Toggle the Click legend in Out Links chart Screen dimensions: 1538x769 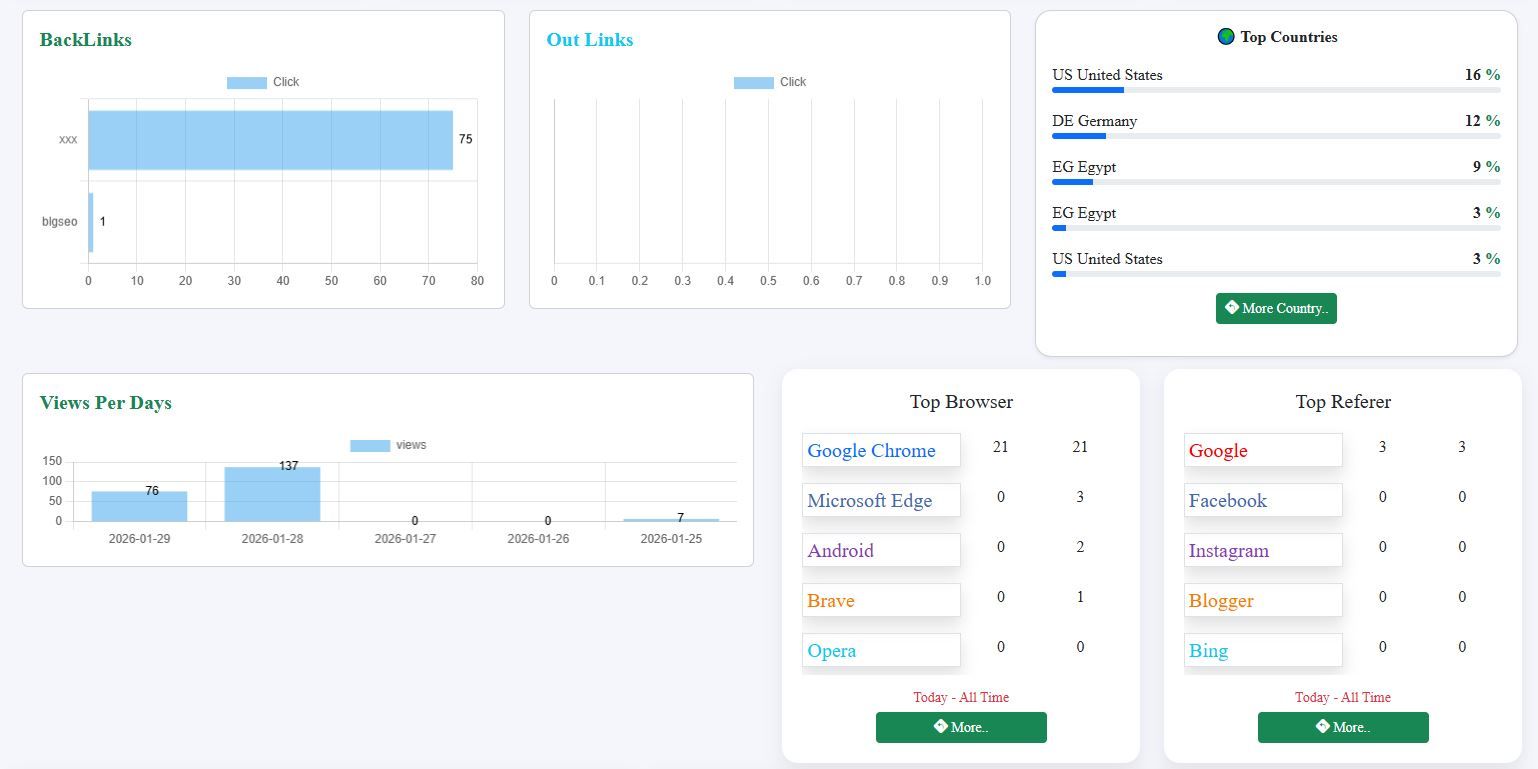pyautogui.click(x=770, y=82)
